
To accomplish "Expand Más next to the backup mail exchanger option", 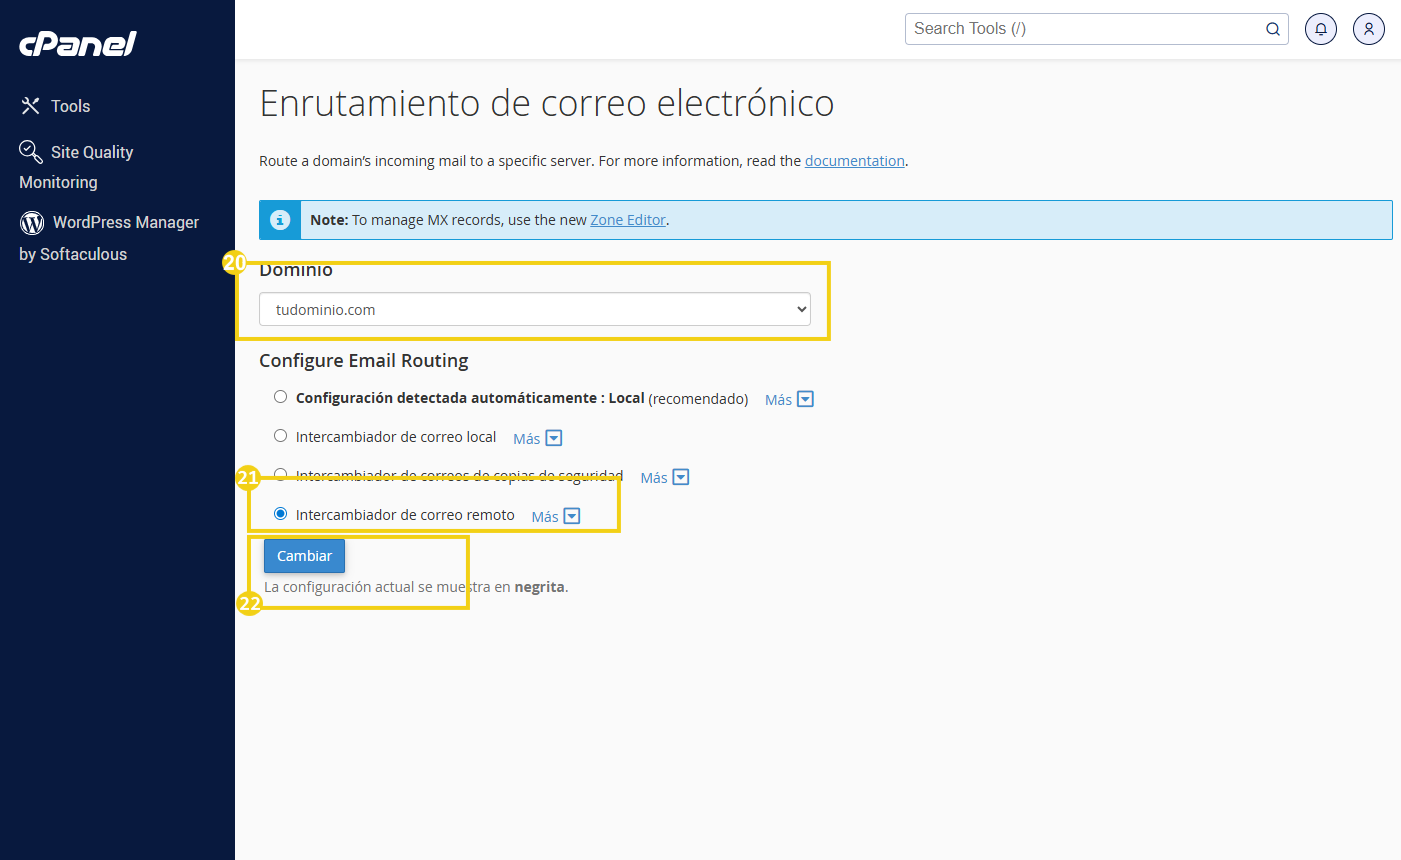I will [665, 478].
